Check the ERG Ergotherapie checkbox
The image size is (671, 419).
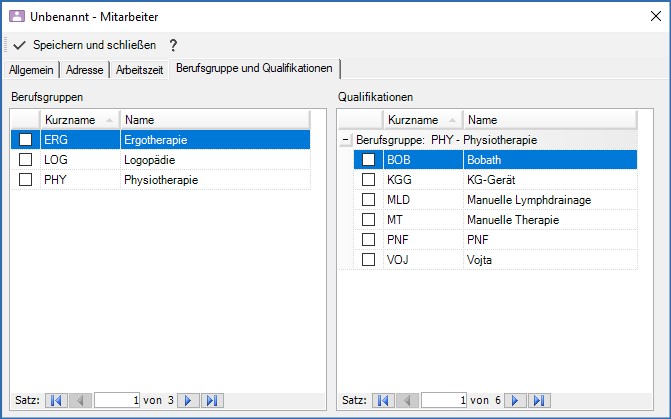[x=25, y=140]
